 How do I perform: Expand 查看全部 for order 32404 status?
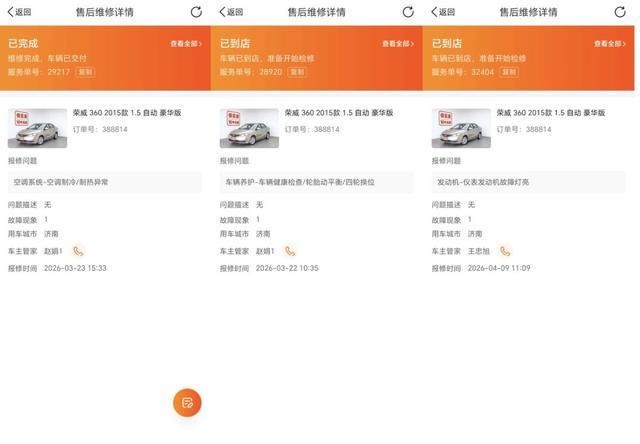609,44
